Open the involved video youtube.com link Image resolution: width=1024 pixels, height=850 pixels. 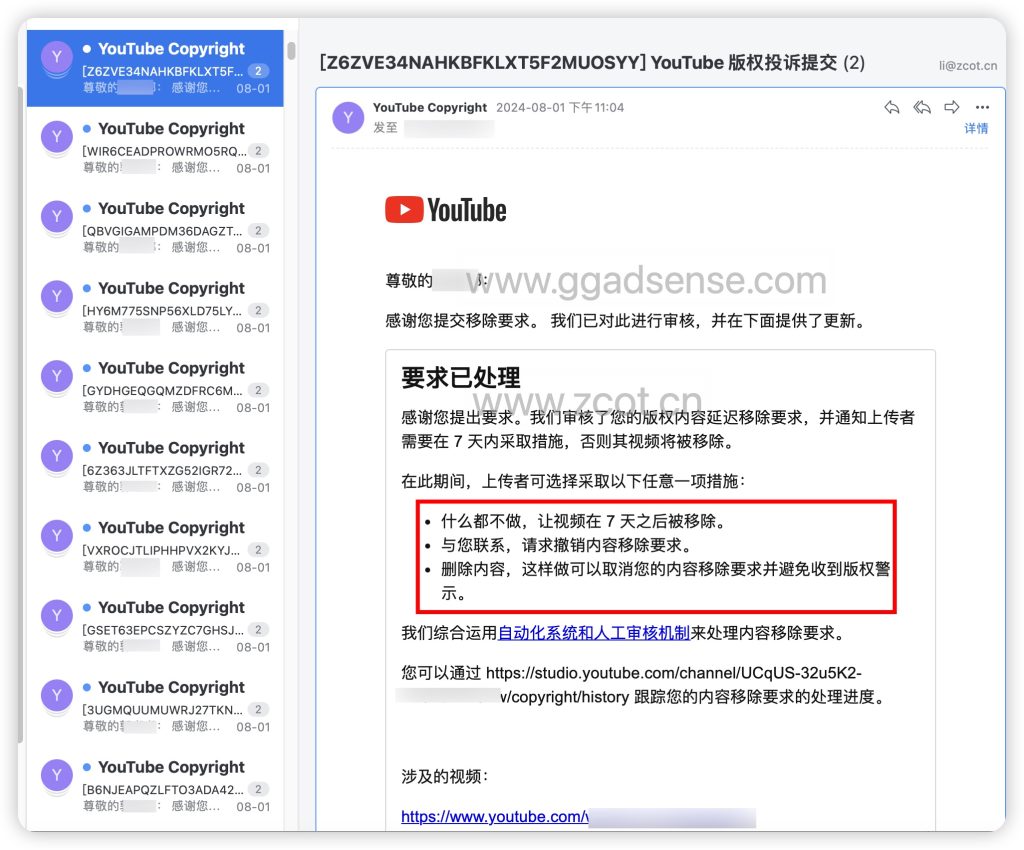(494, 817)
